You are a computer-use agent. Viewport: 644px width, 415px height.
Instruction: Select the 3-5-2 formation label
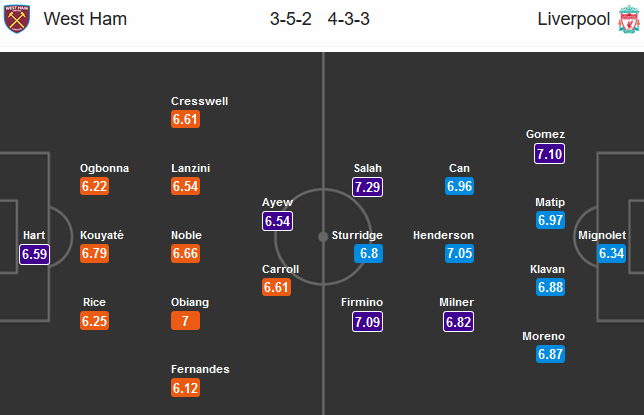[x=291, y=19]
